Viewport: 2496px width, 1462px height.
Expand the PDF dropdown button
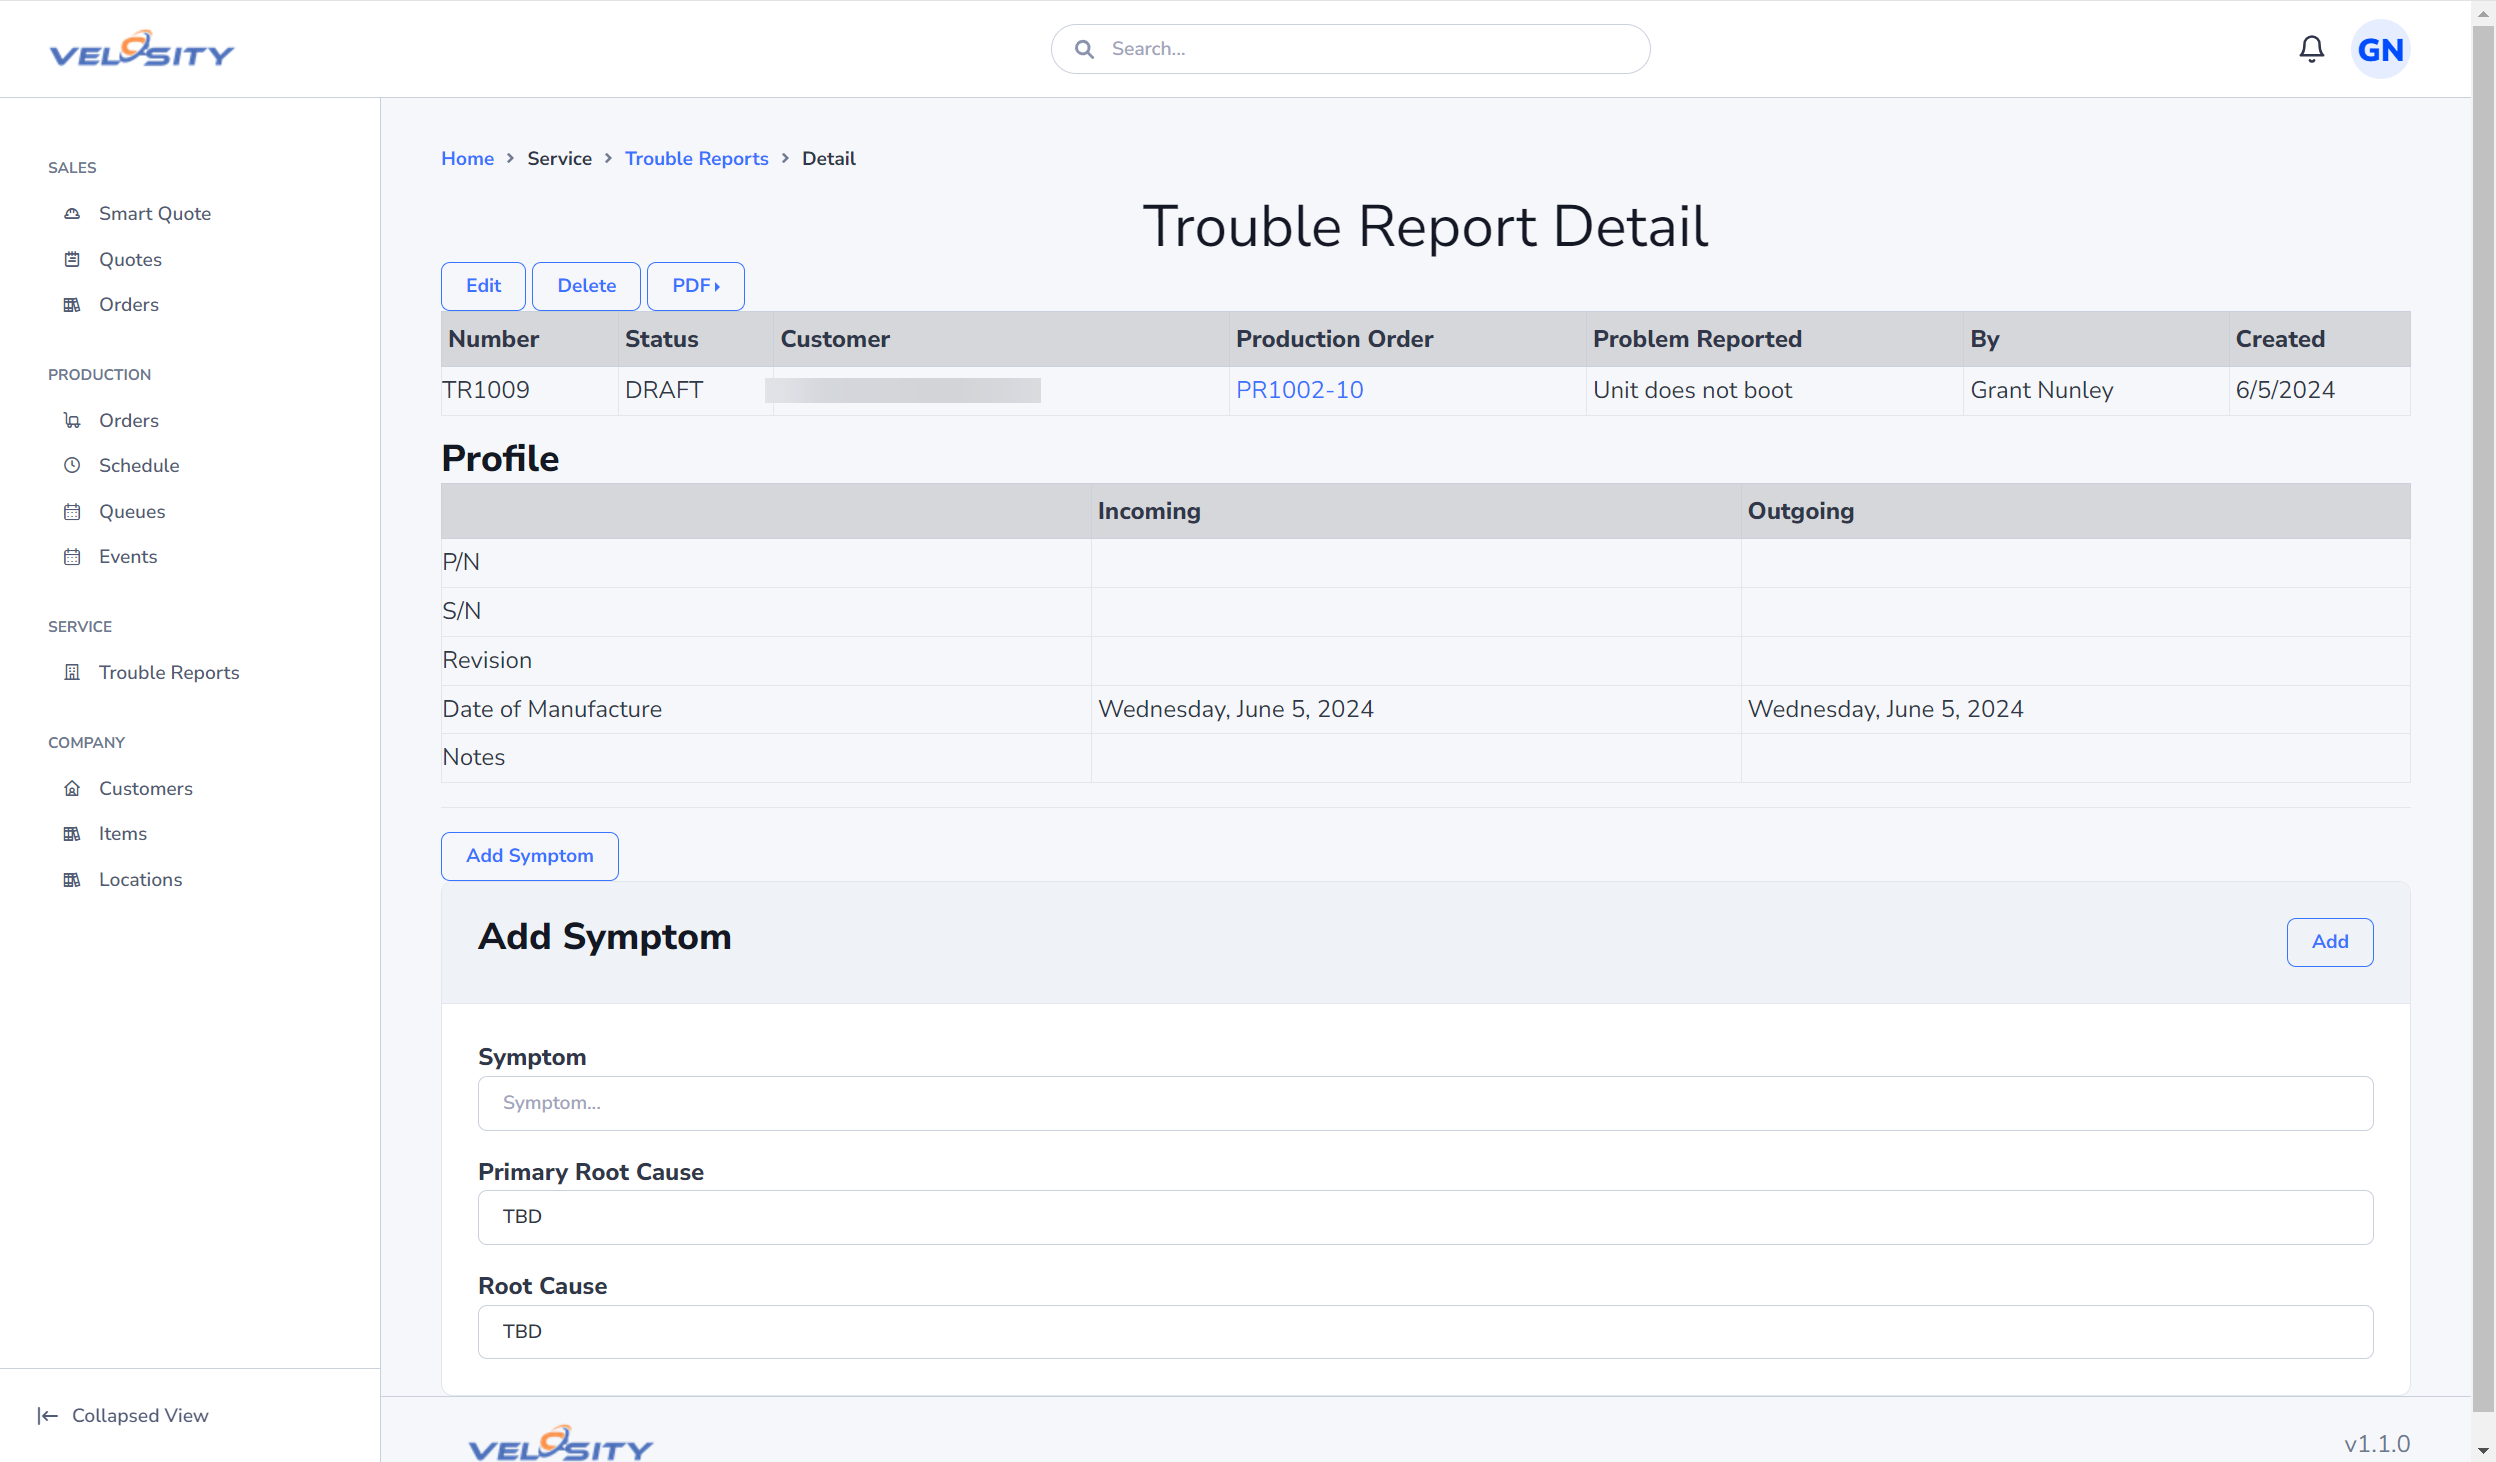696,286
